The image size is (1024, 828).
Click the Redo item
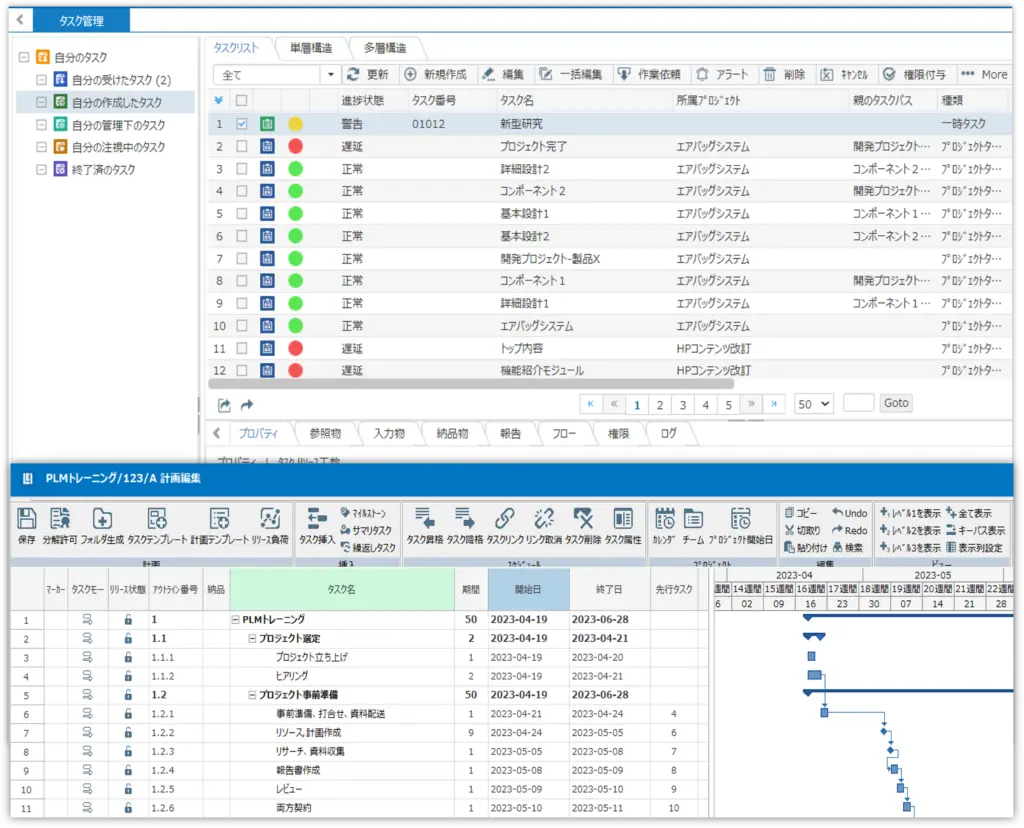coord(850,530)
